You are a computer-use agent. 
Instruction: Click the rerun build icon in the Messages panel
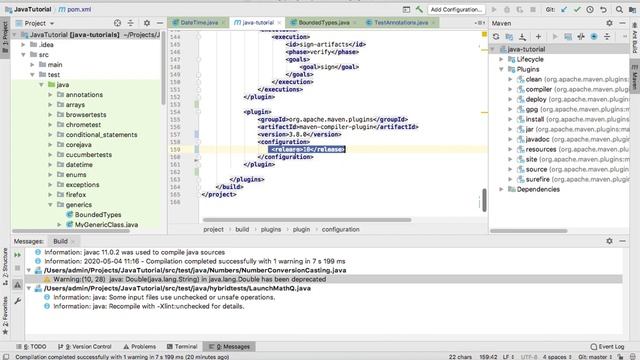pos(18,255)
